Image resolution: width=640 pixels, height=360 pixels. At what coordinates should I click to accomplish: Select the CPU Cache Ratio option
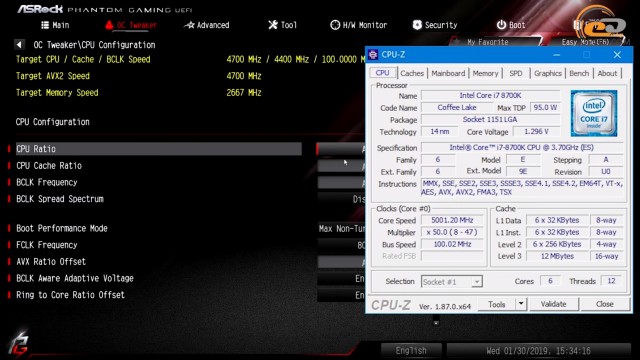click(x=49, y=166)
